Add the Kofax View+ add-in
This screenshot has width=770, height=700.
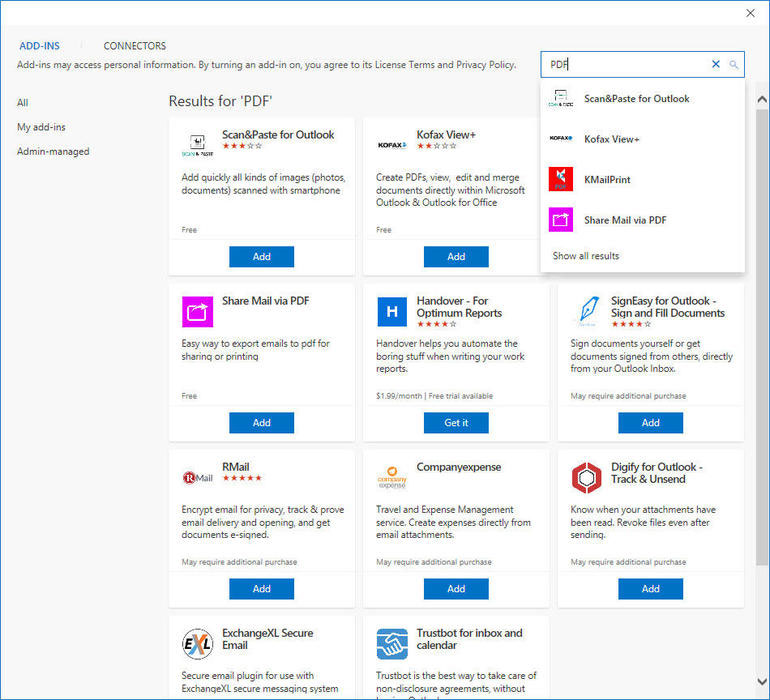(x=456, y=256)
